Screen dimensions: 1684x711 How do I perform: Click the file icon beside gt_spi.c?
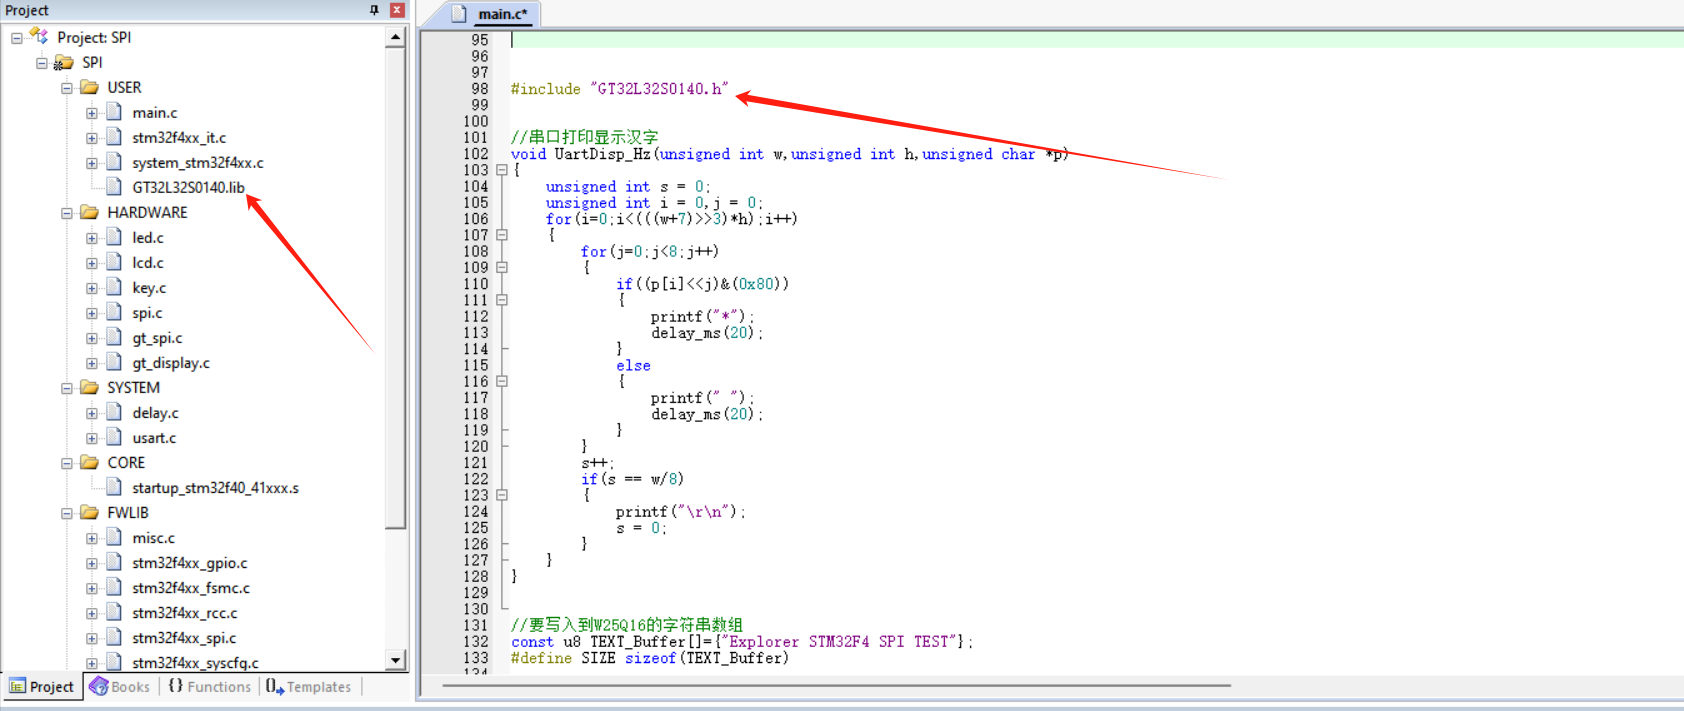point(114,337)
